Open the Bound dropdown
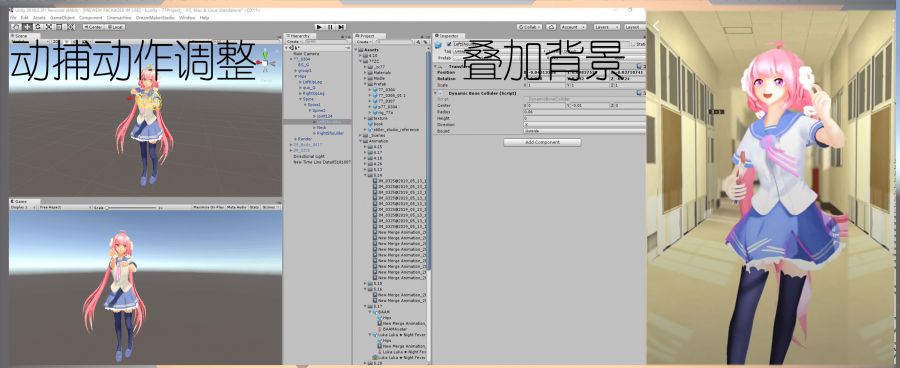 pos(584,131)
